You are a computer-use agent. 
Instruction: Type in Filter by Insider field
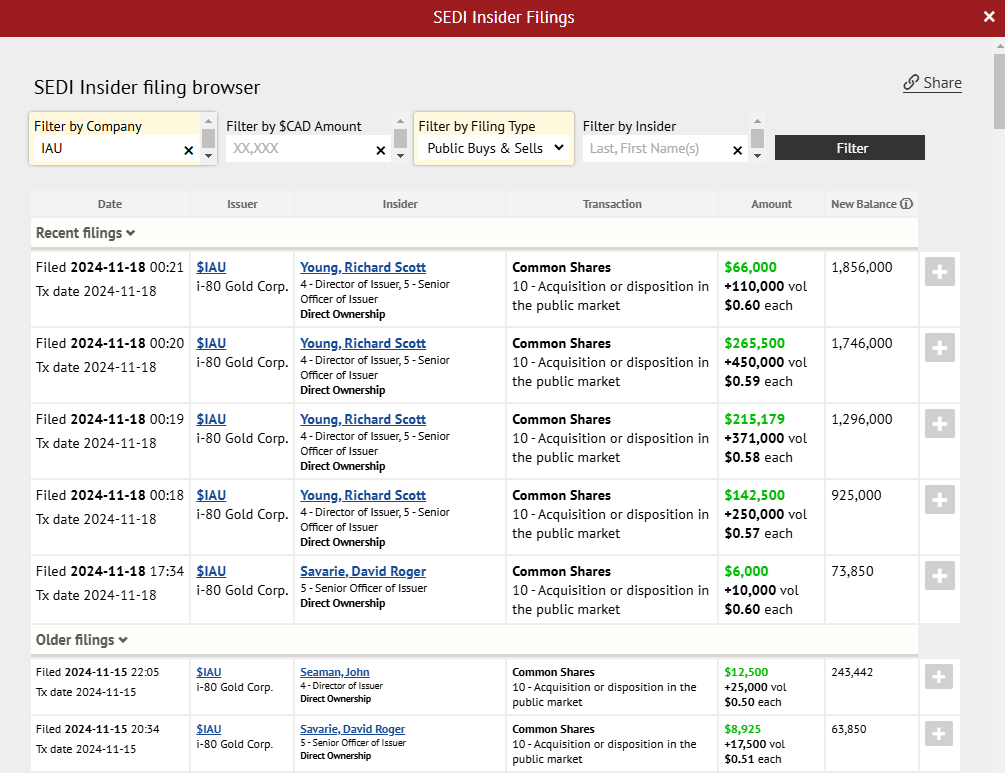(655, 149)
